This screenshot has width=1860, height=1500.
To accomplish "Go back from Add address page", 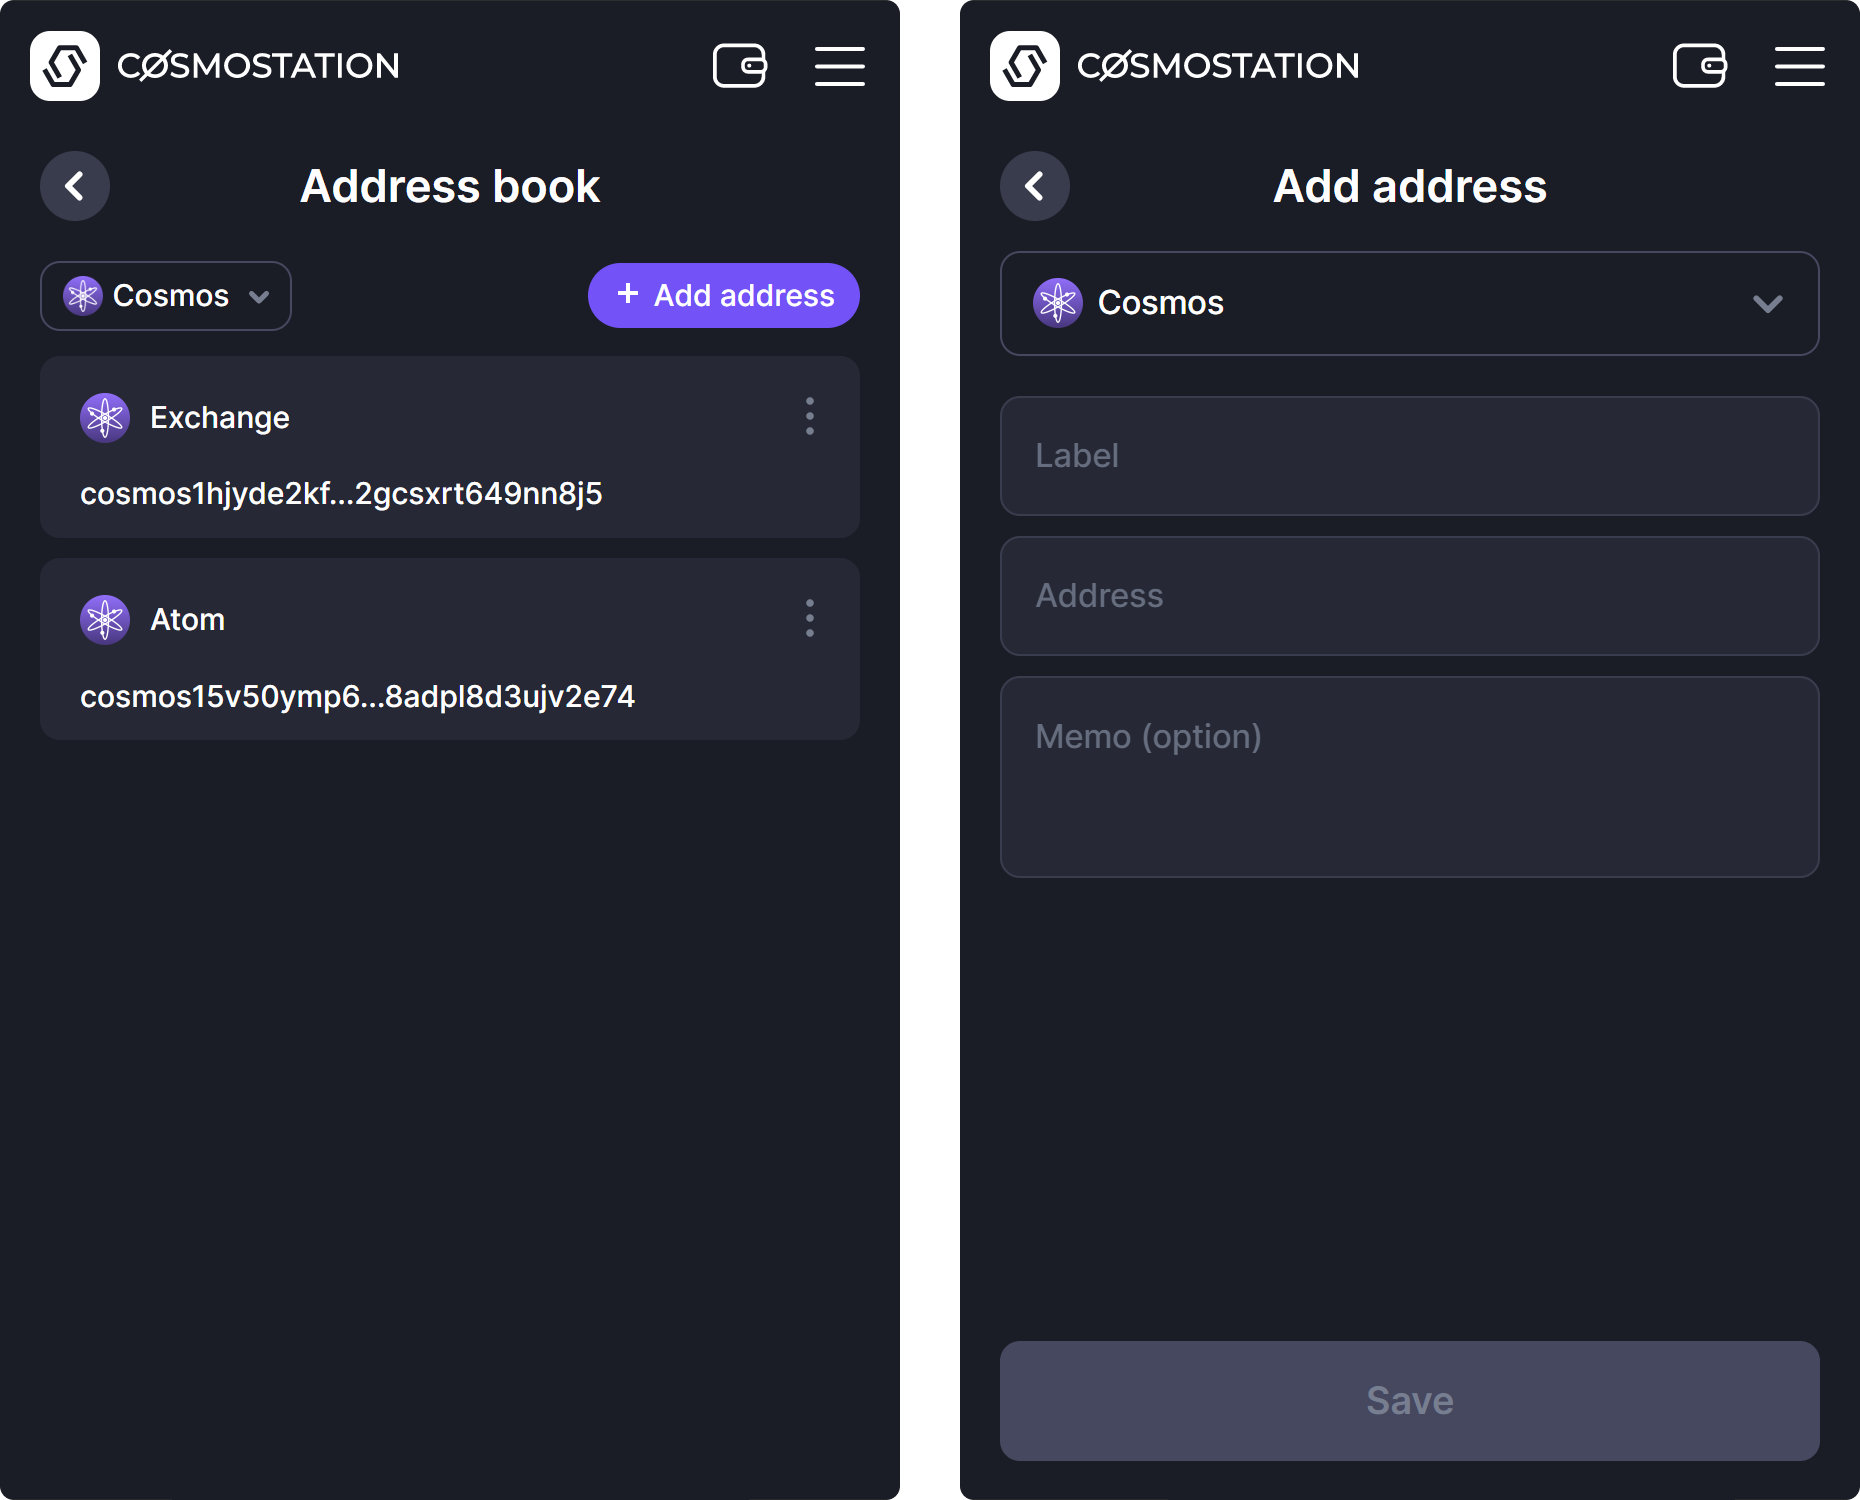I will click(1035, 186).
